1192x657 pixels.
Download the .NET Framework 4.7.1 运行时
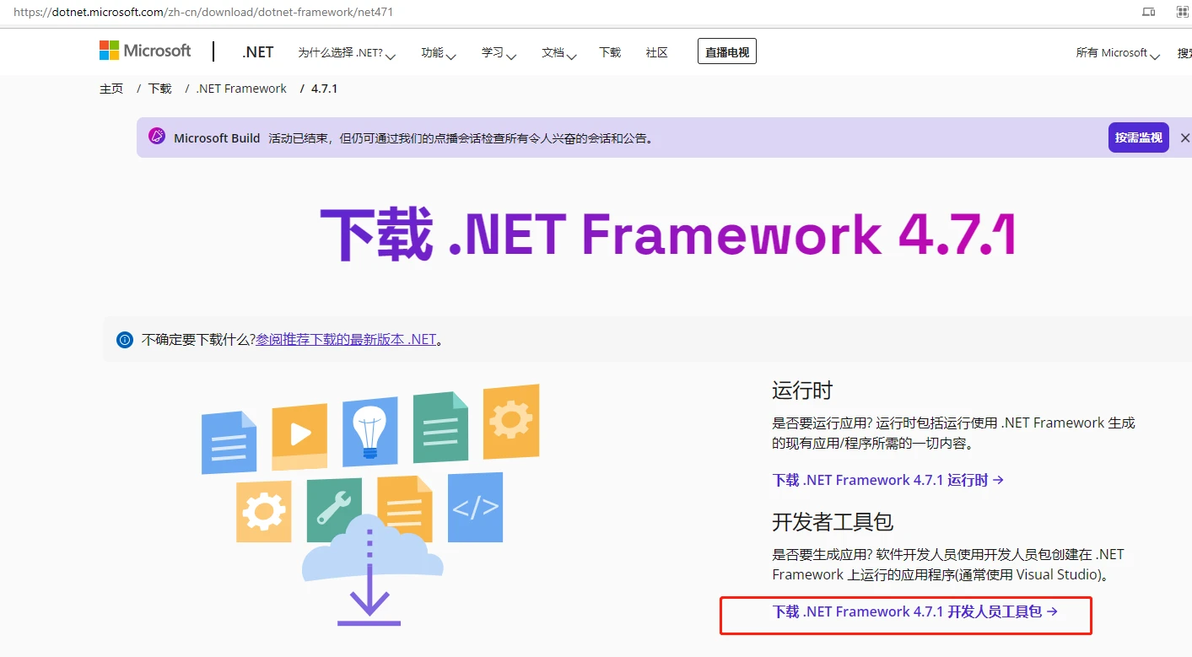tap(887, 480)
